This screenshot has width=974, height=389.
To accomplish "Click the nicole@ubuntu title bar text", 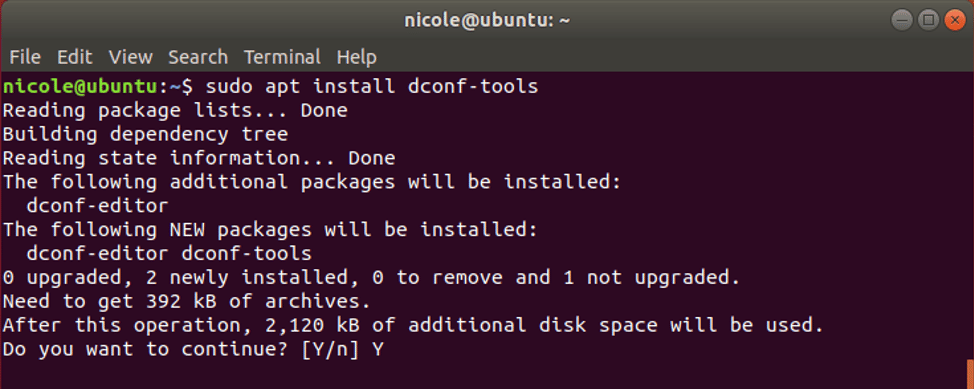I will (x=487, y=21).
